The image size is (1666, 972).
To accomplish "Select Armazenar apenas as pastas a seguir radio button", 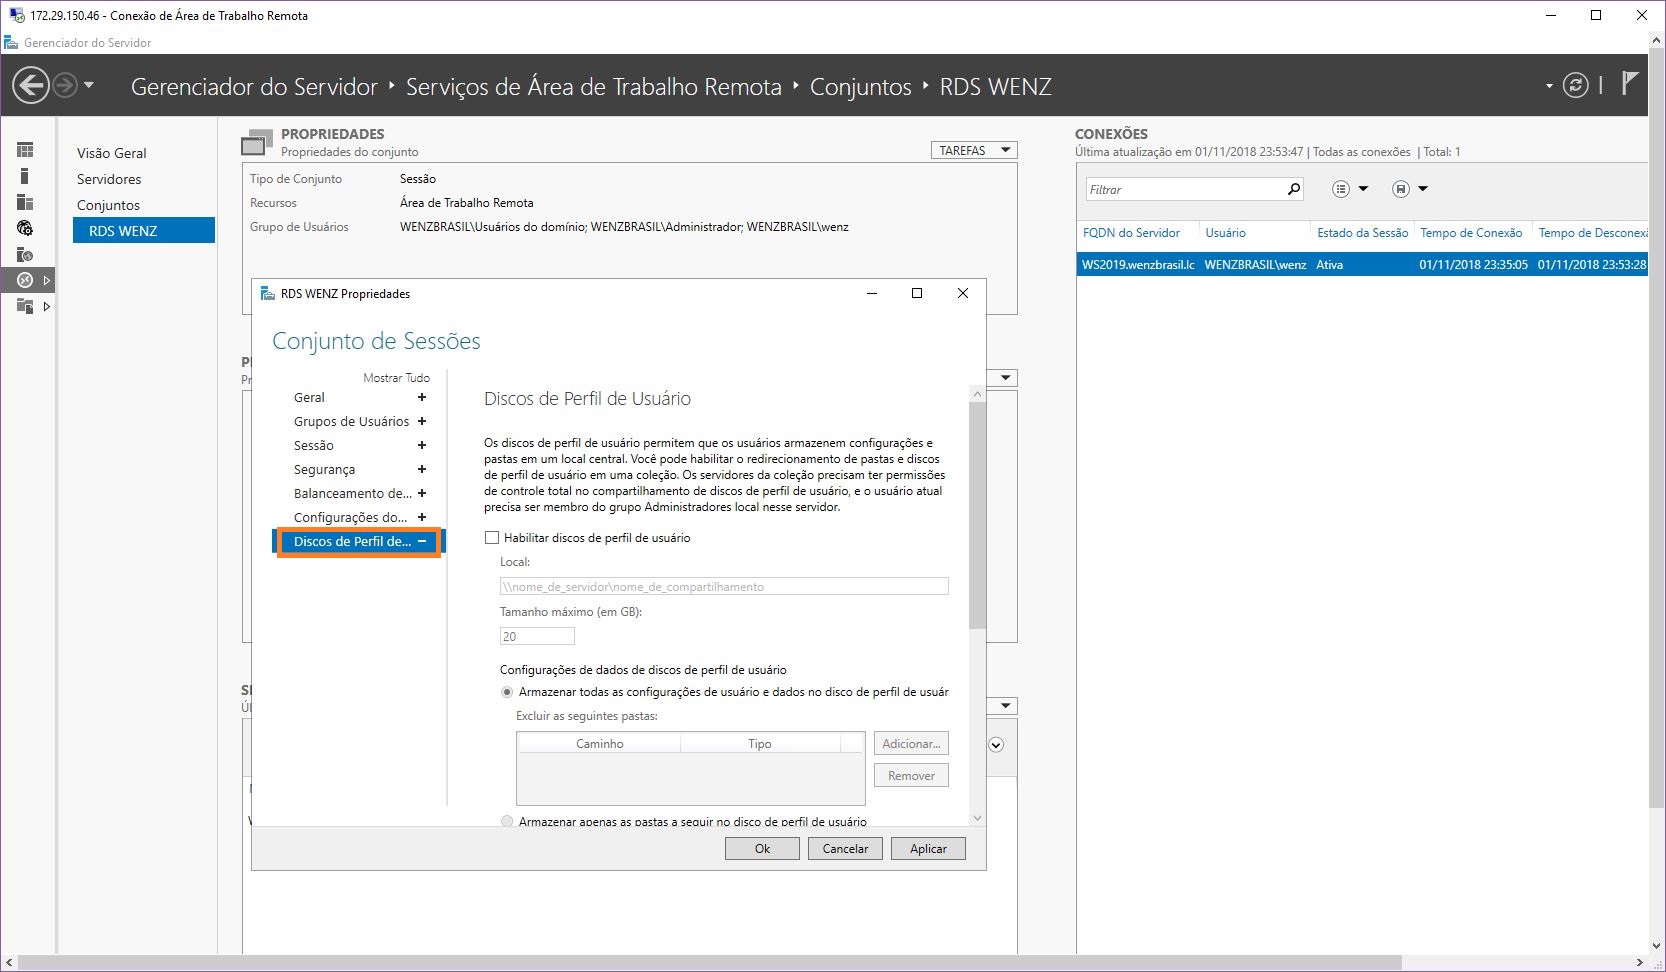I will coord(507,821).
